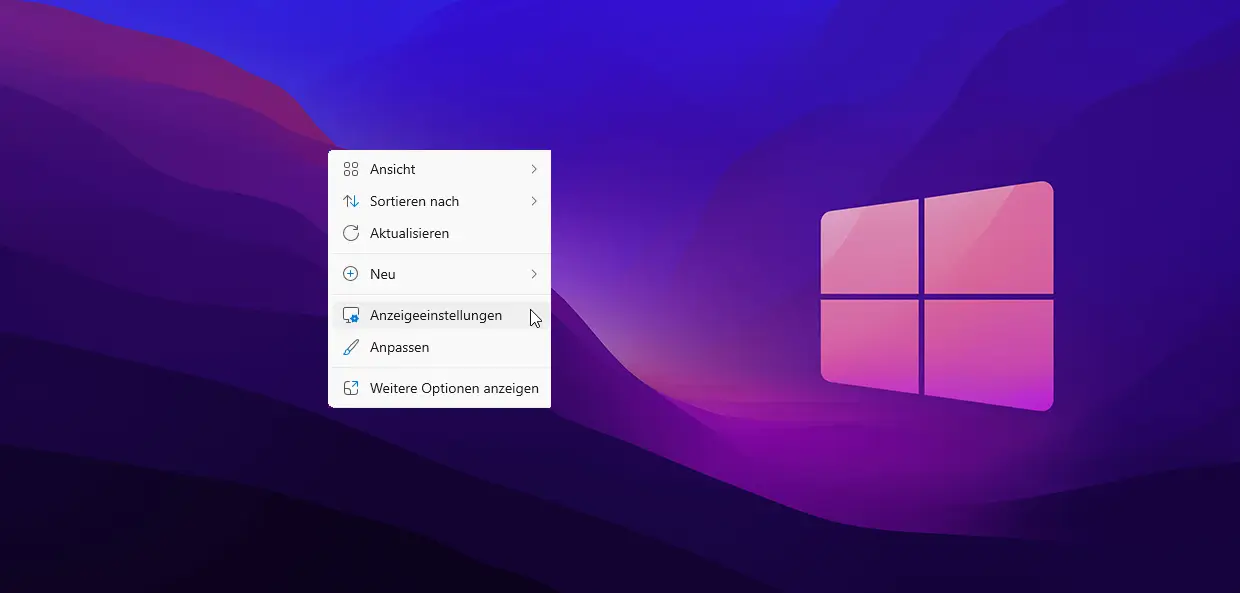This screenshot has height=593, width=1240.
Task: Click the refresh icon beside Aktualisieren
Action: pyautogui.click(x=351, y=233)
